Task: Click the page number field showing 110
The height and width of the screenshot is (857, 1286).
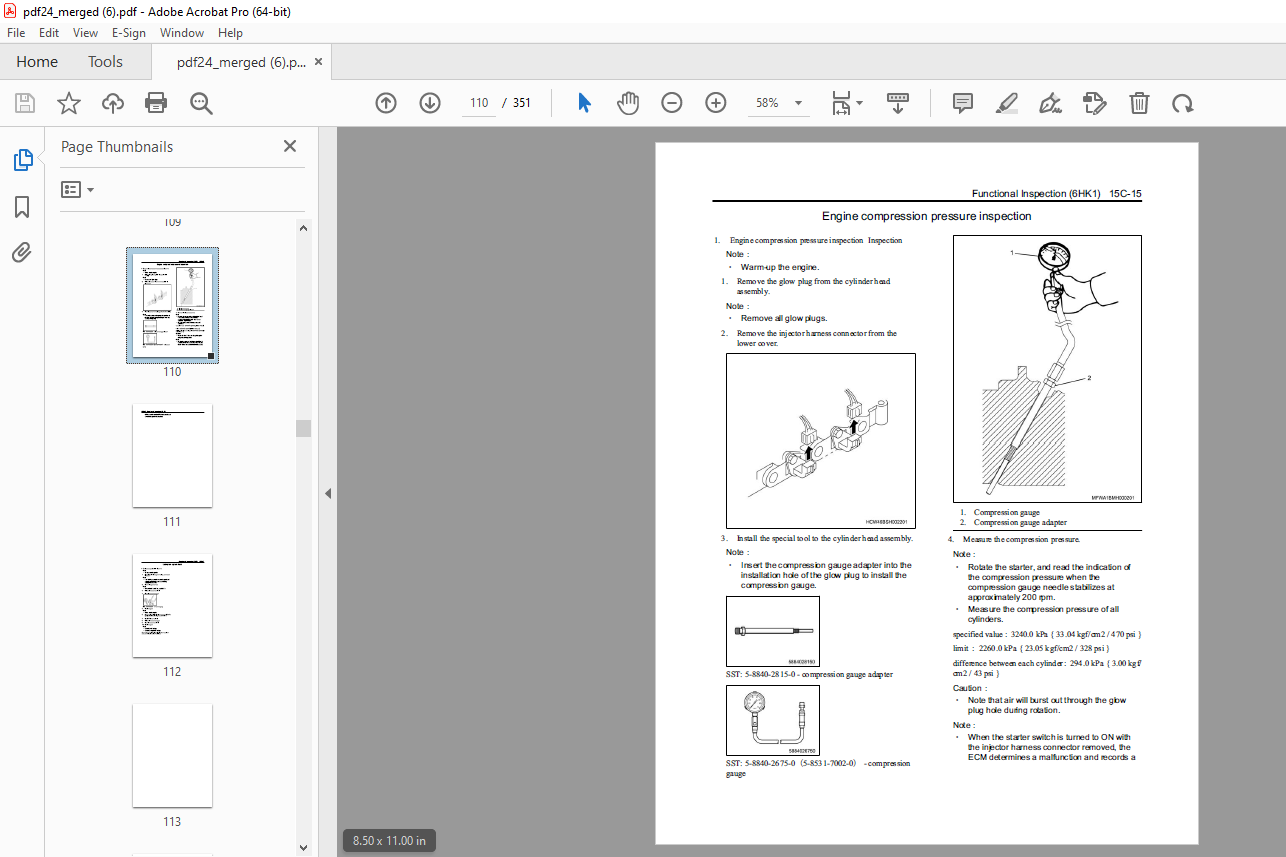Action: [x=479, y=103]
